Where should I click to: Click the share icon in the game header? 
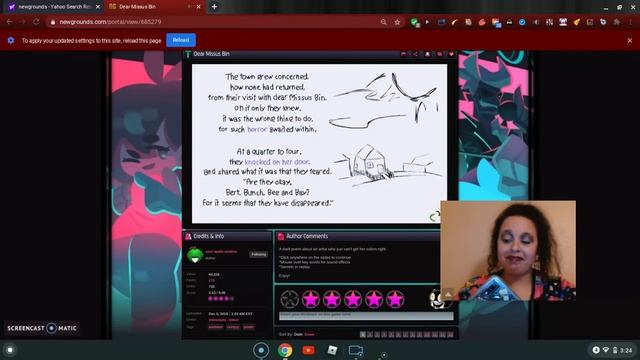[415, 54]
